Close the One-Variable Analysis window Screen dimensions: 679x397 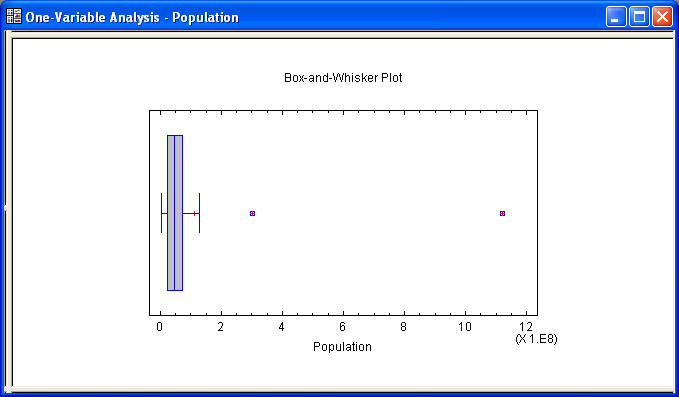coord(662,17)
